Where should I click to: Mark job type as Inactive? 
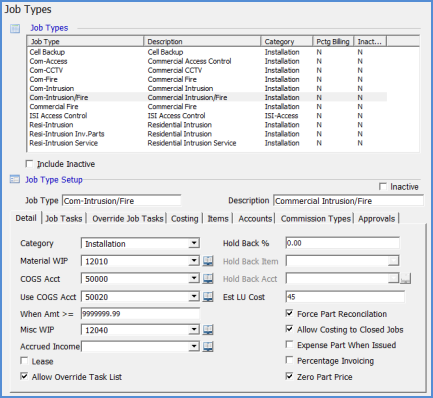[x=383, y=186]
